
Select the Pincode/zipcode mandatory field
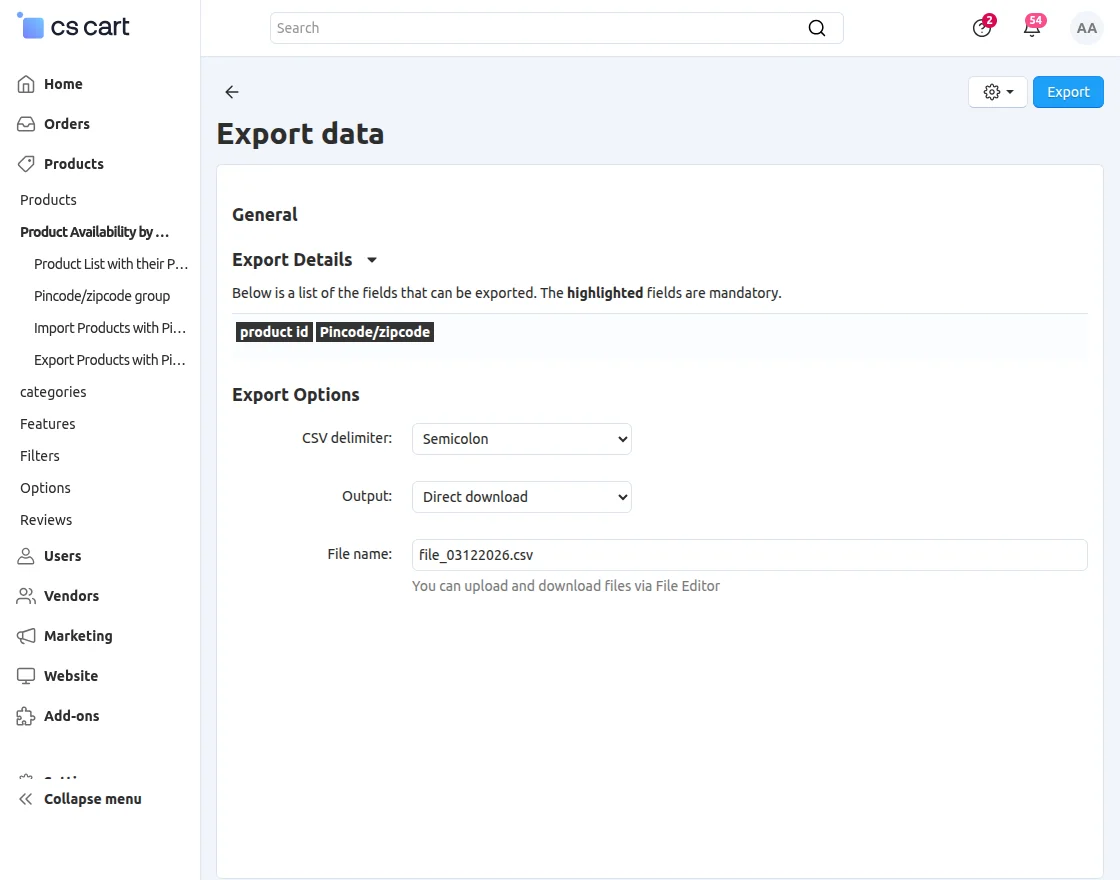[x=375, y=331]
